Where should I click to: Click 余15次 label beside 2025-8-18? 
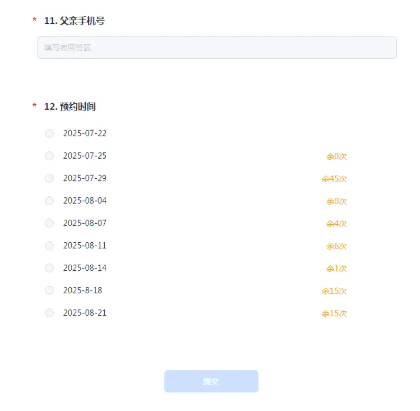coord(334,291)
